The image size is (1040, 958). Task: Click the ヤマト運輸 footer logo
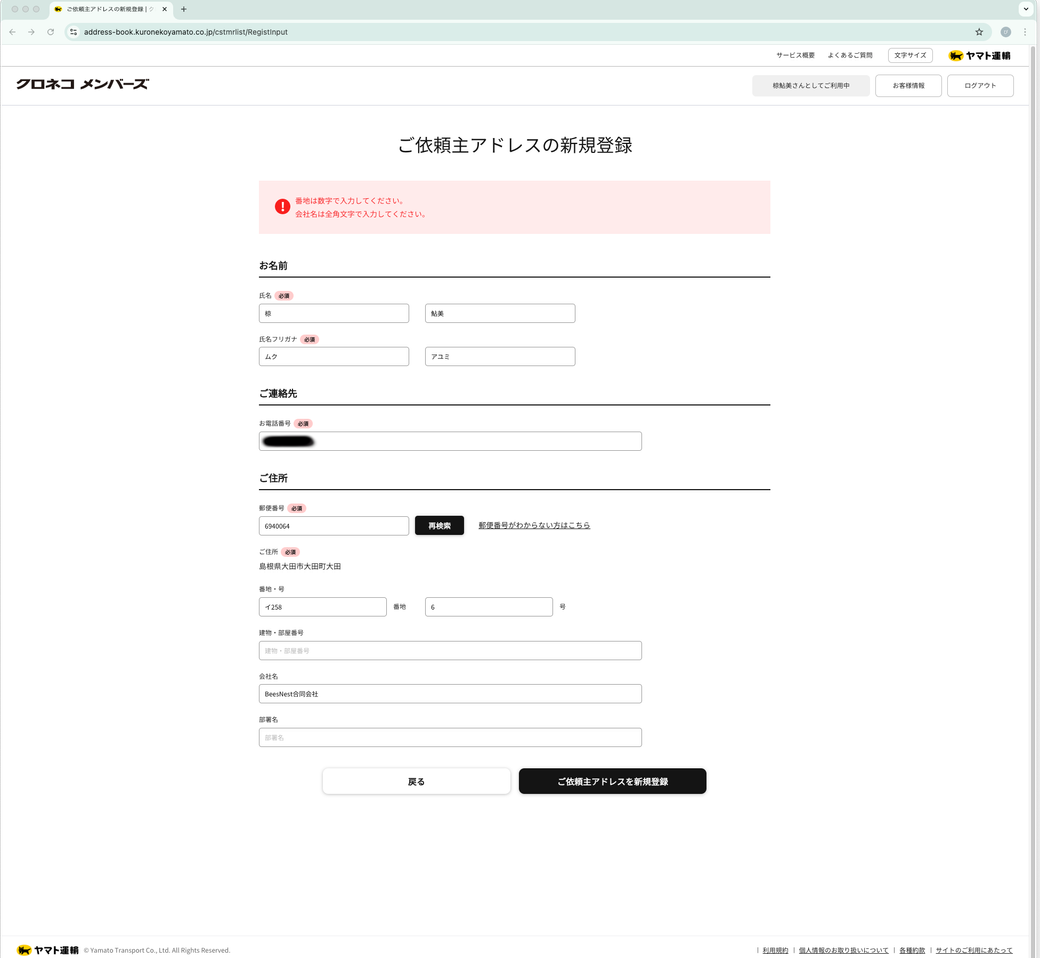pos(48,950)
